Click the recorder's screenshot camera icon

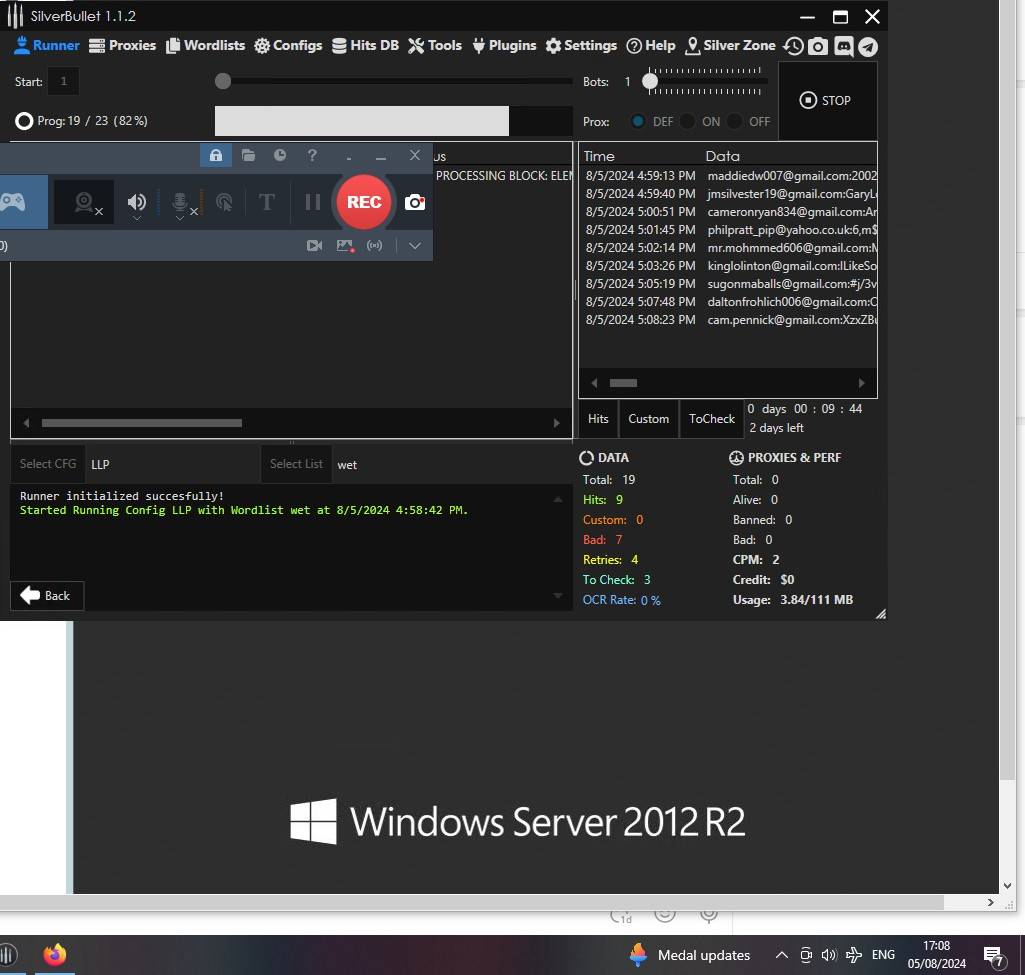coord(414,202)
